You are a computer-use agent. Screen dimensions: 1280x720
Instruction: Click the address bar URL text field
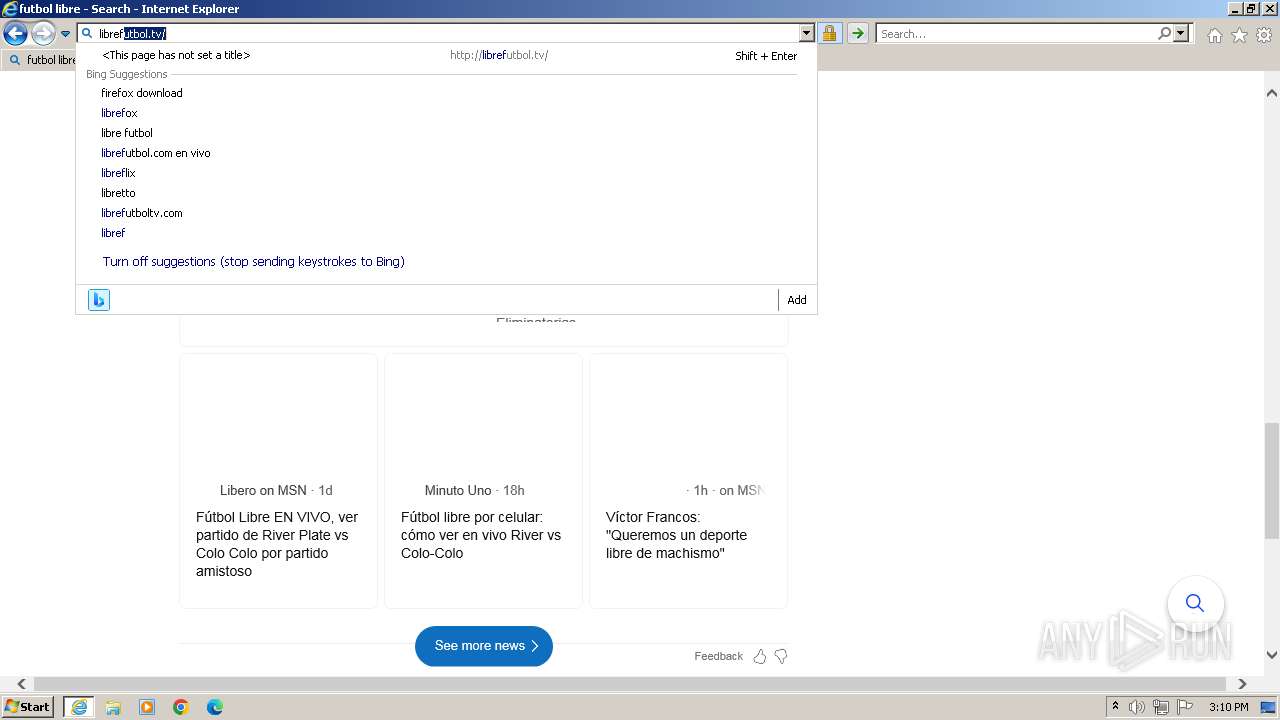click(446, 34)
